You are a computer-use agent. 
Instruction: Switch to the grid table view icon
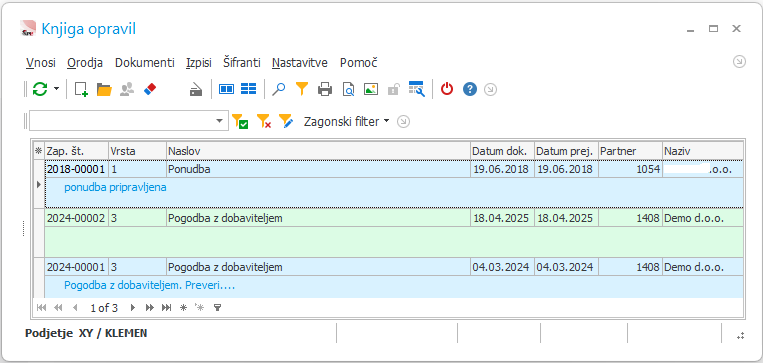click(249, 89)
